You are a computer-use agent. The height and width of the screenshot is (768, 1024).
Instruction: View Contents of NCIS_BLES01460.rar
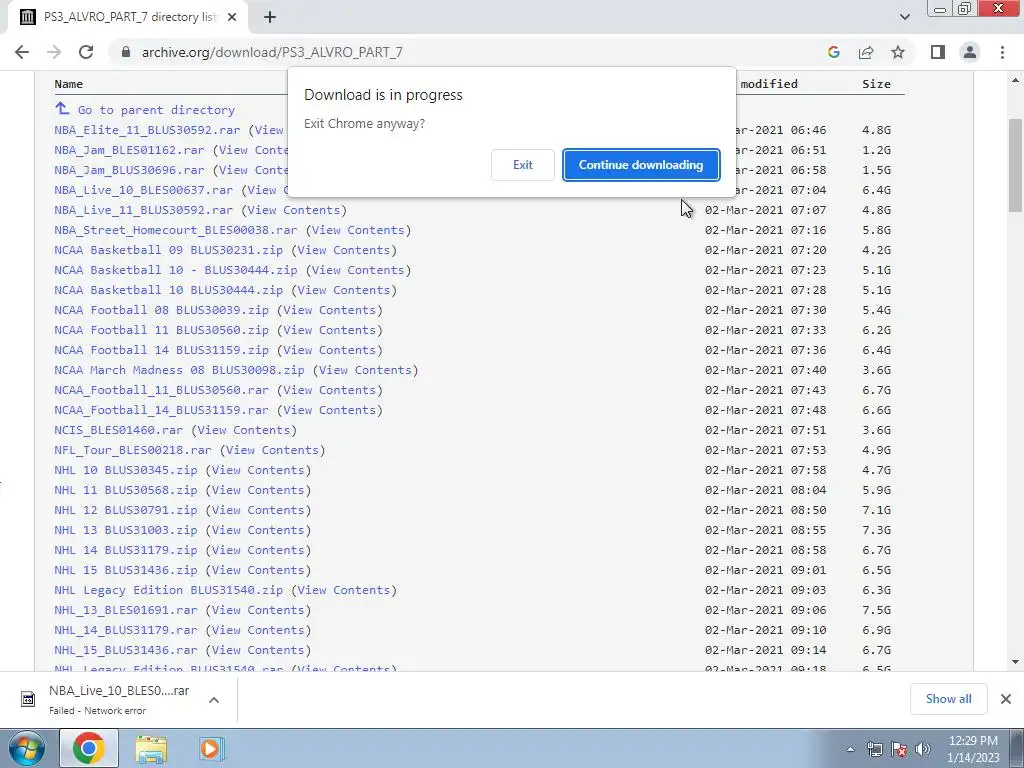[244, 430]
